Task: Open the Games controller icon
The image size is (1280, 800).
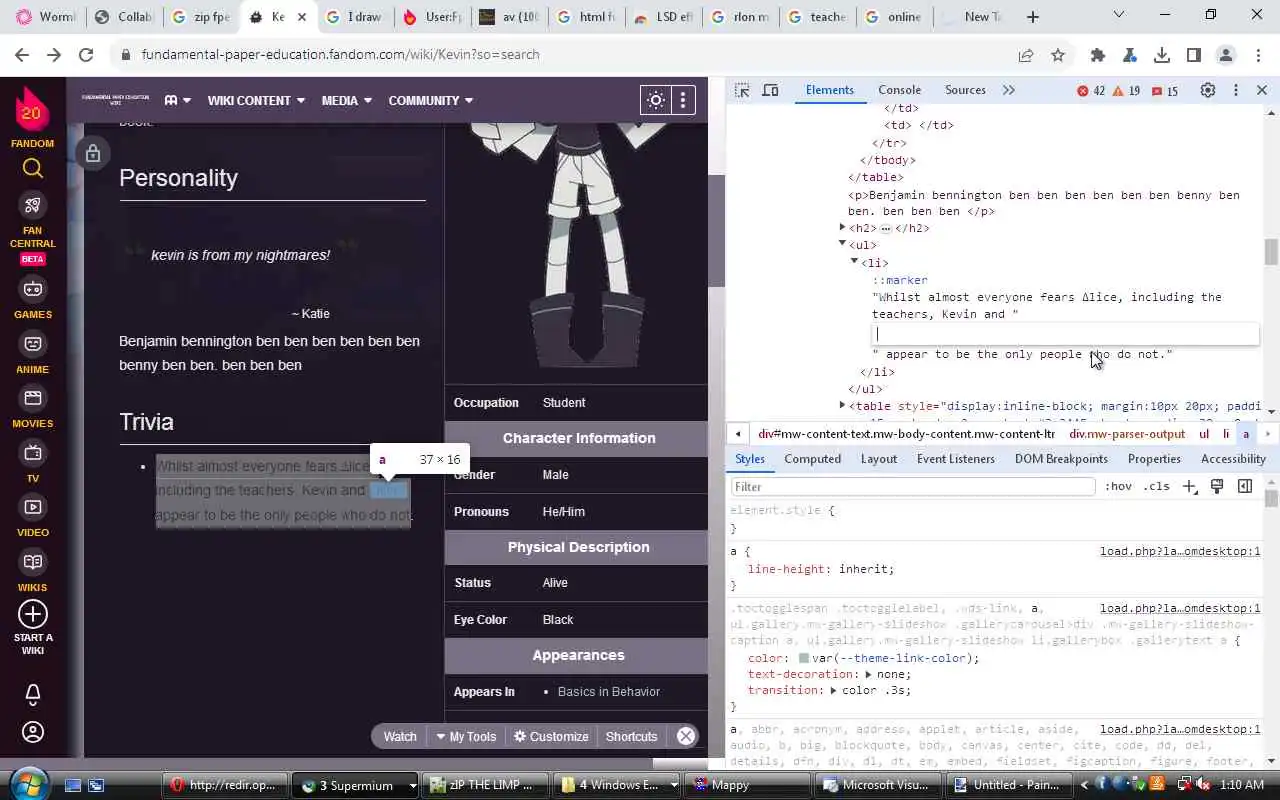Action: [32, 289]
